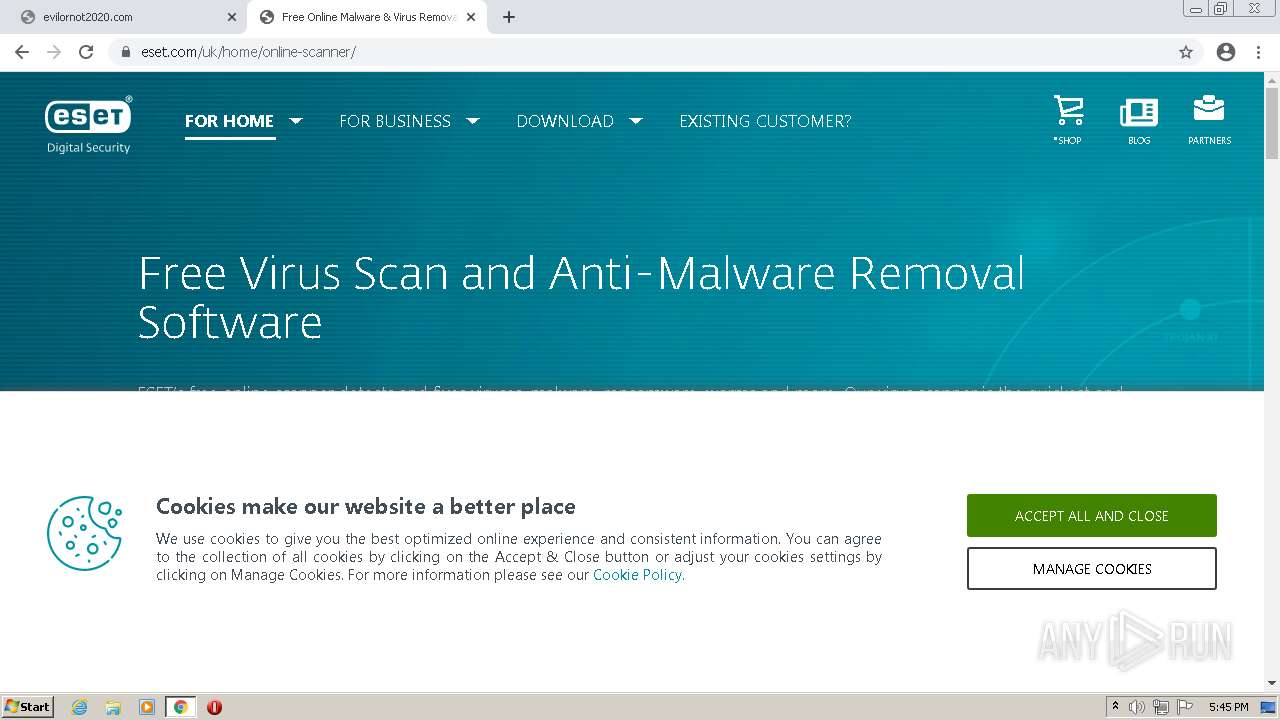Open the media player taskbar icon
Image resolution: width=1280 pixels, height=720 pixels.
[x=147, y=707]
